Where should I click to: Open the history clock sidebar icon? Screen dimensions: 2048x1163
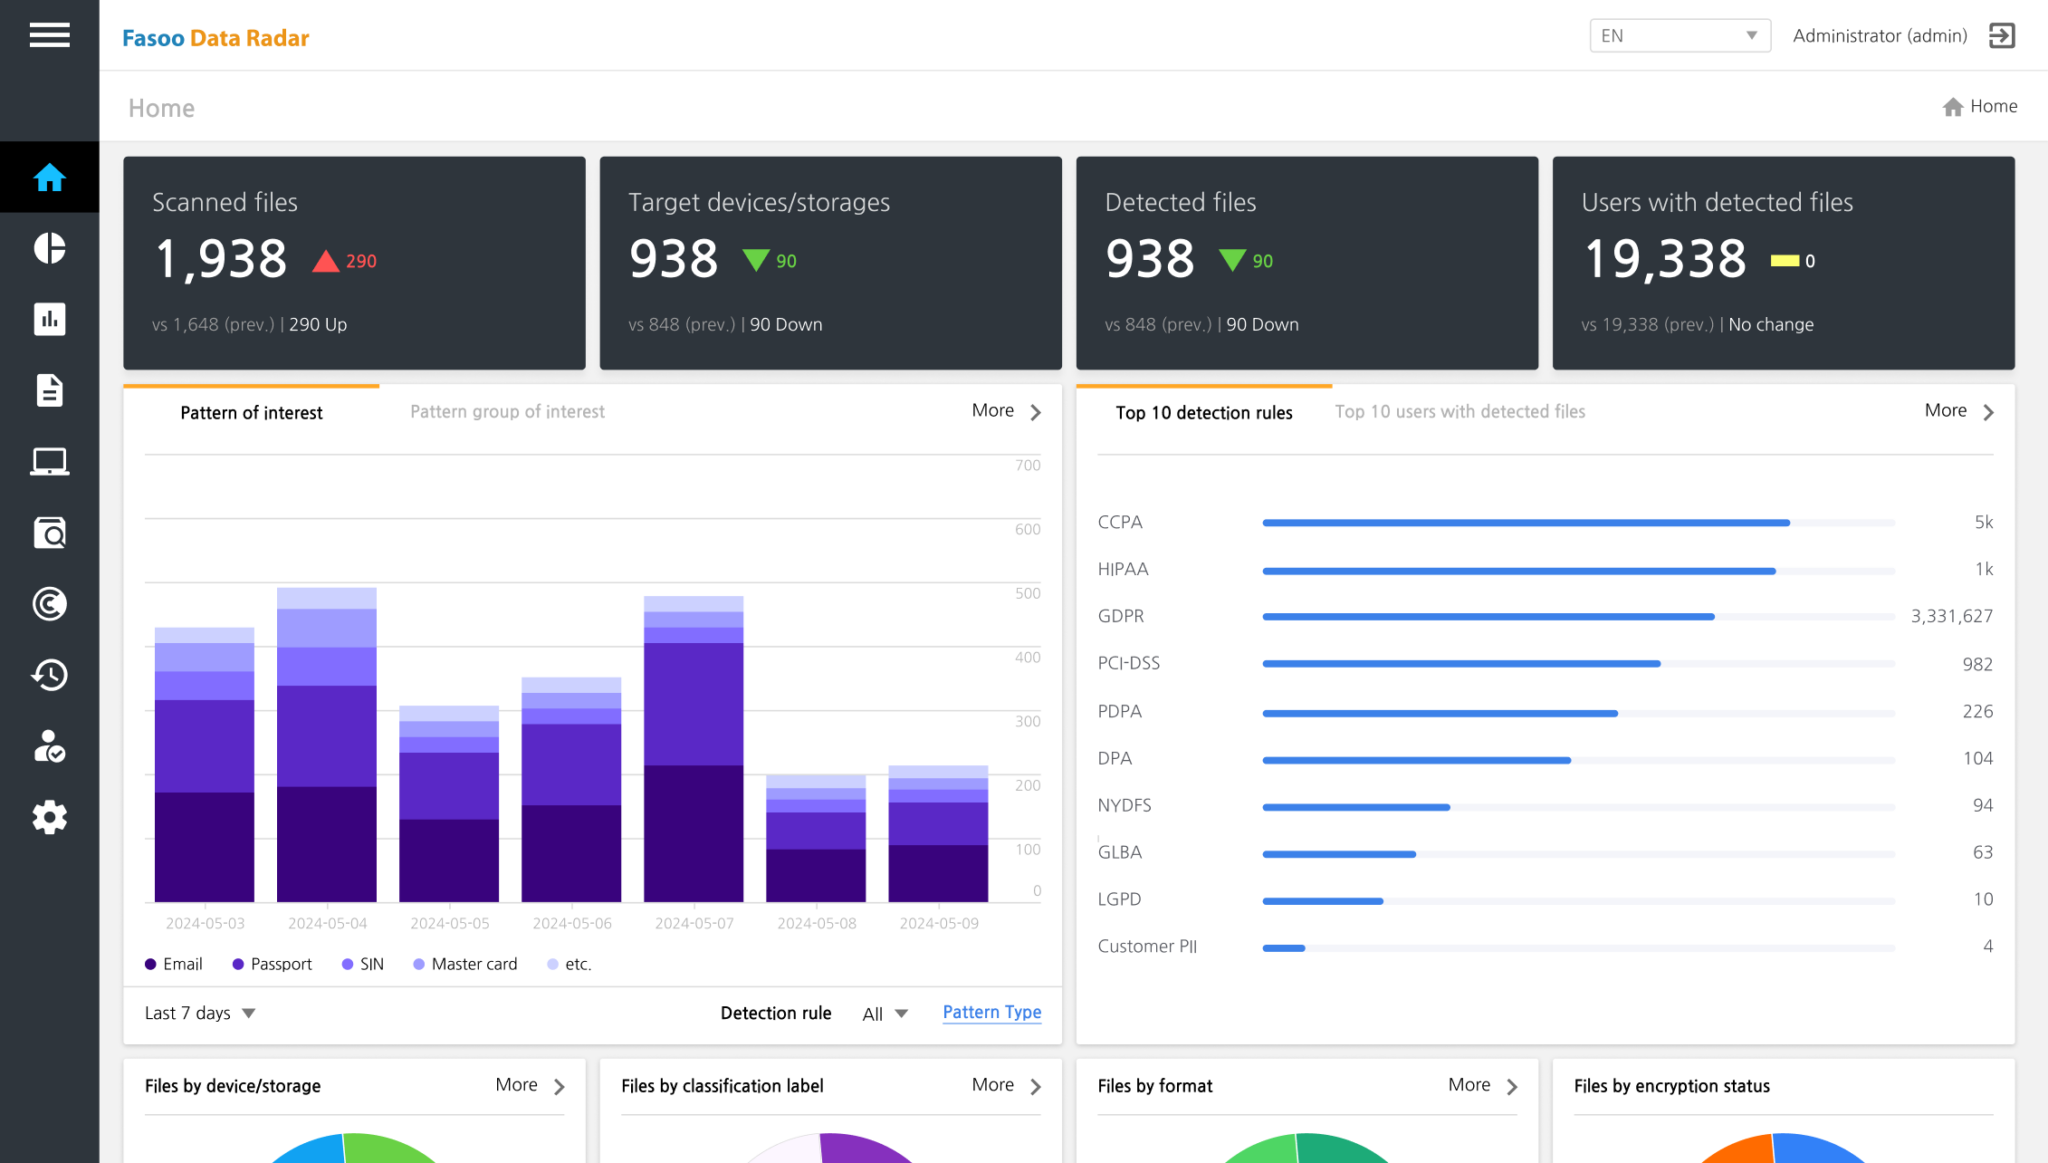point(49,675)
